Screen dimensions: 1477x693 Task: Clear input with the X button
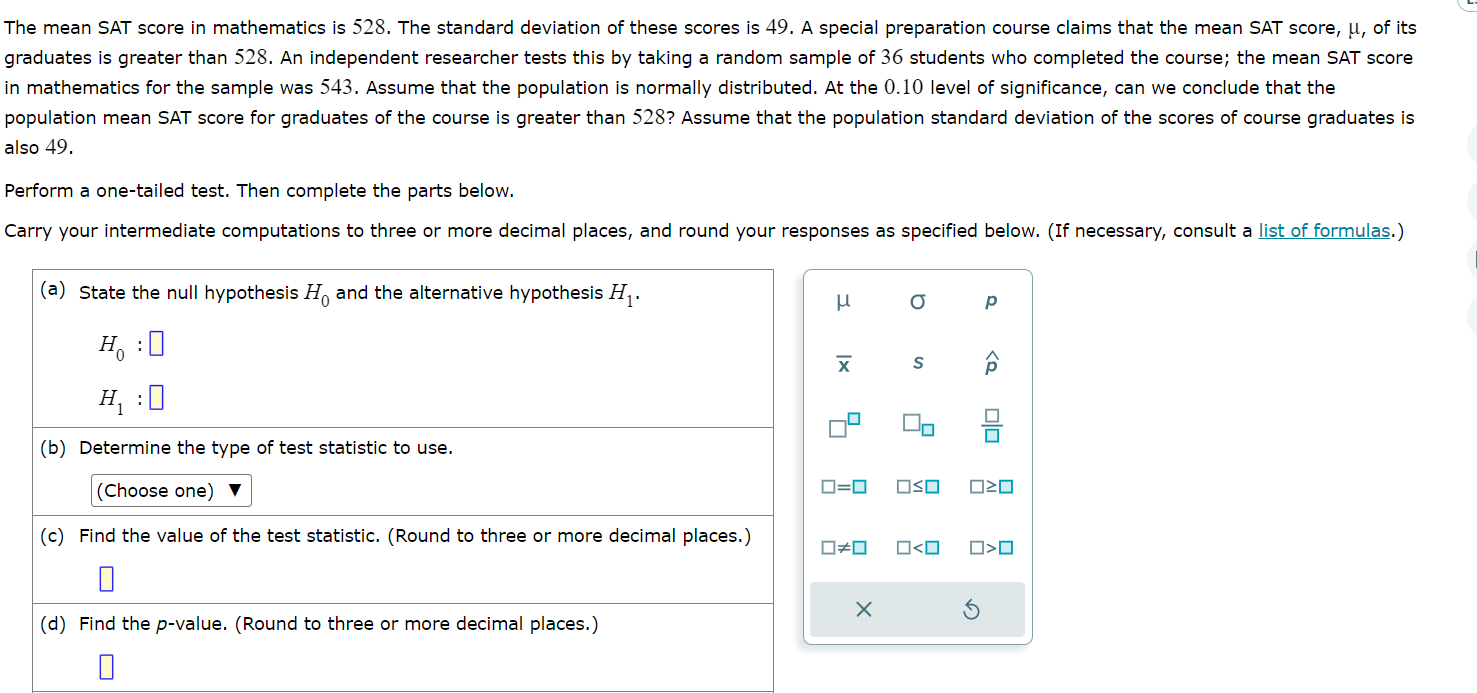[x=862, y=609]
